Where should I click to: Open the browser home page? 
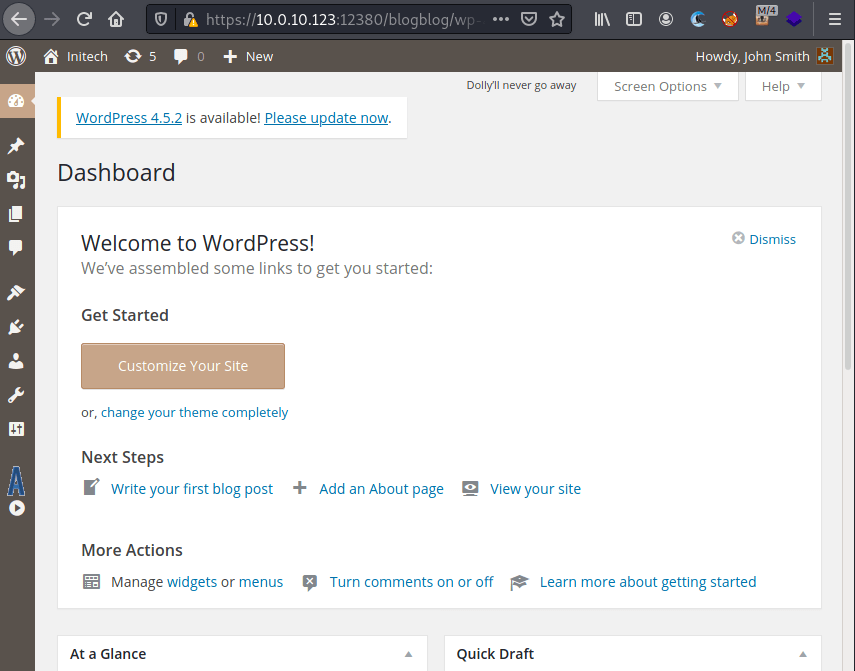(x=116, y=20)
